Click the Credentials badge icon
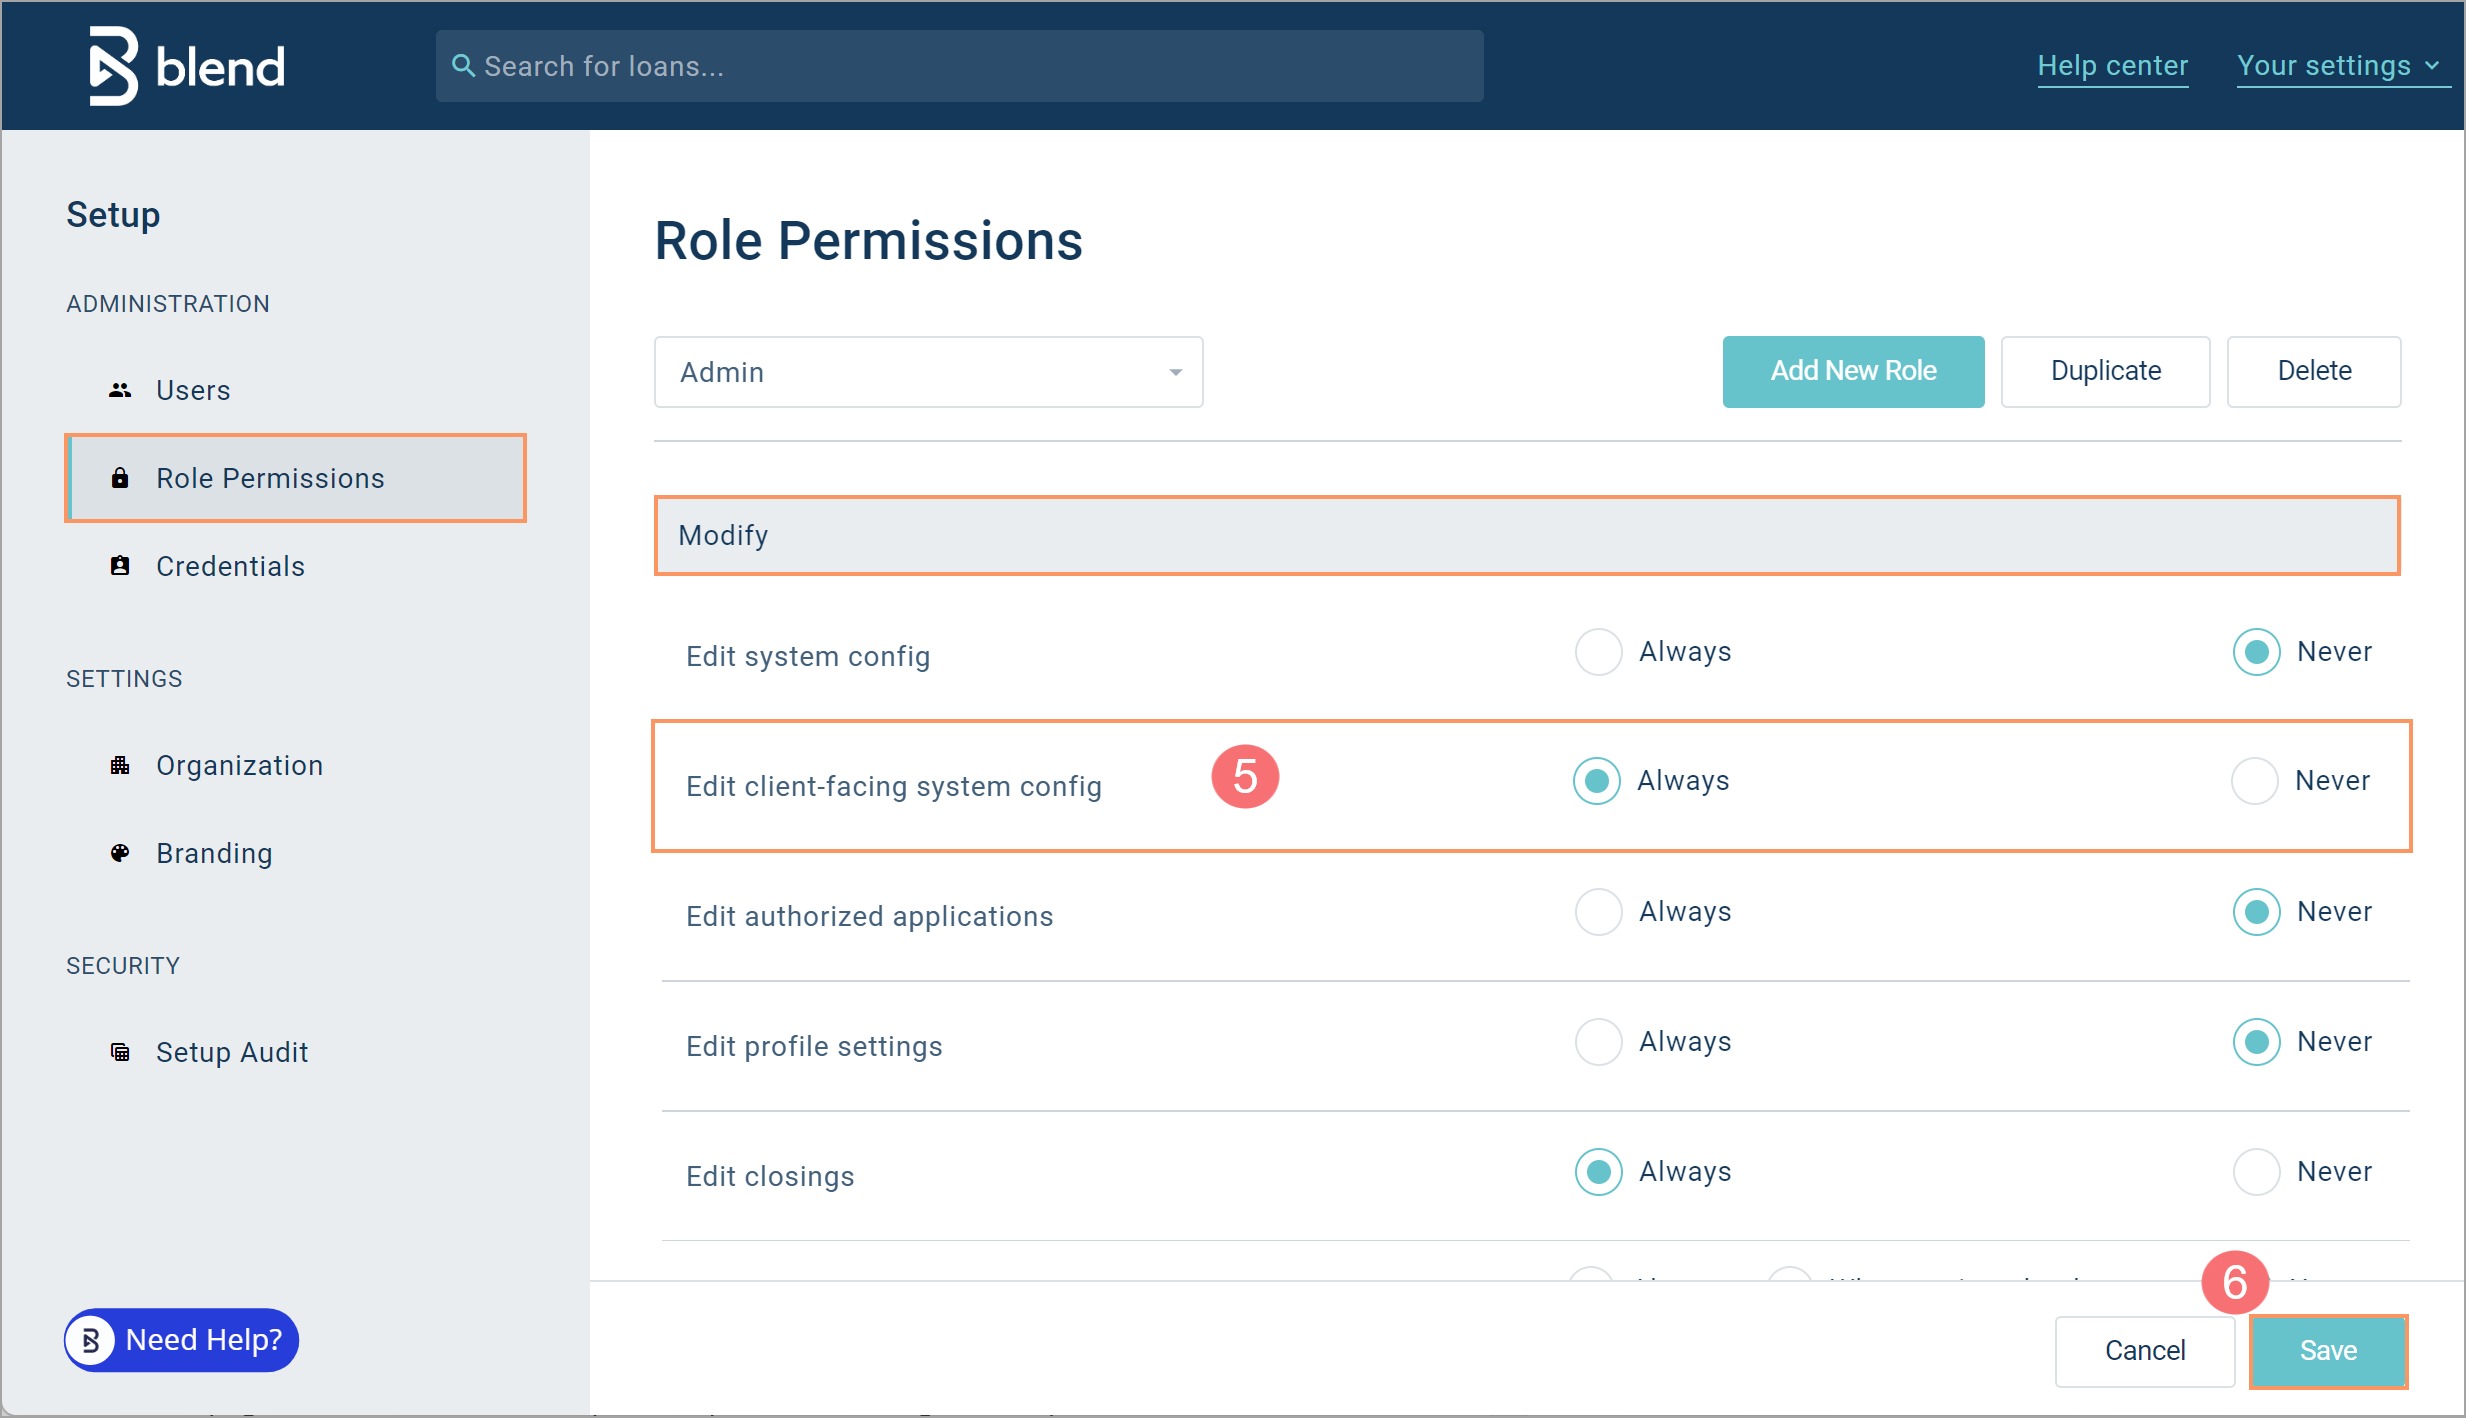This screenshot has width=2466, height=1418. point(120,566)
